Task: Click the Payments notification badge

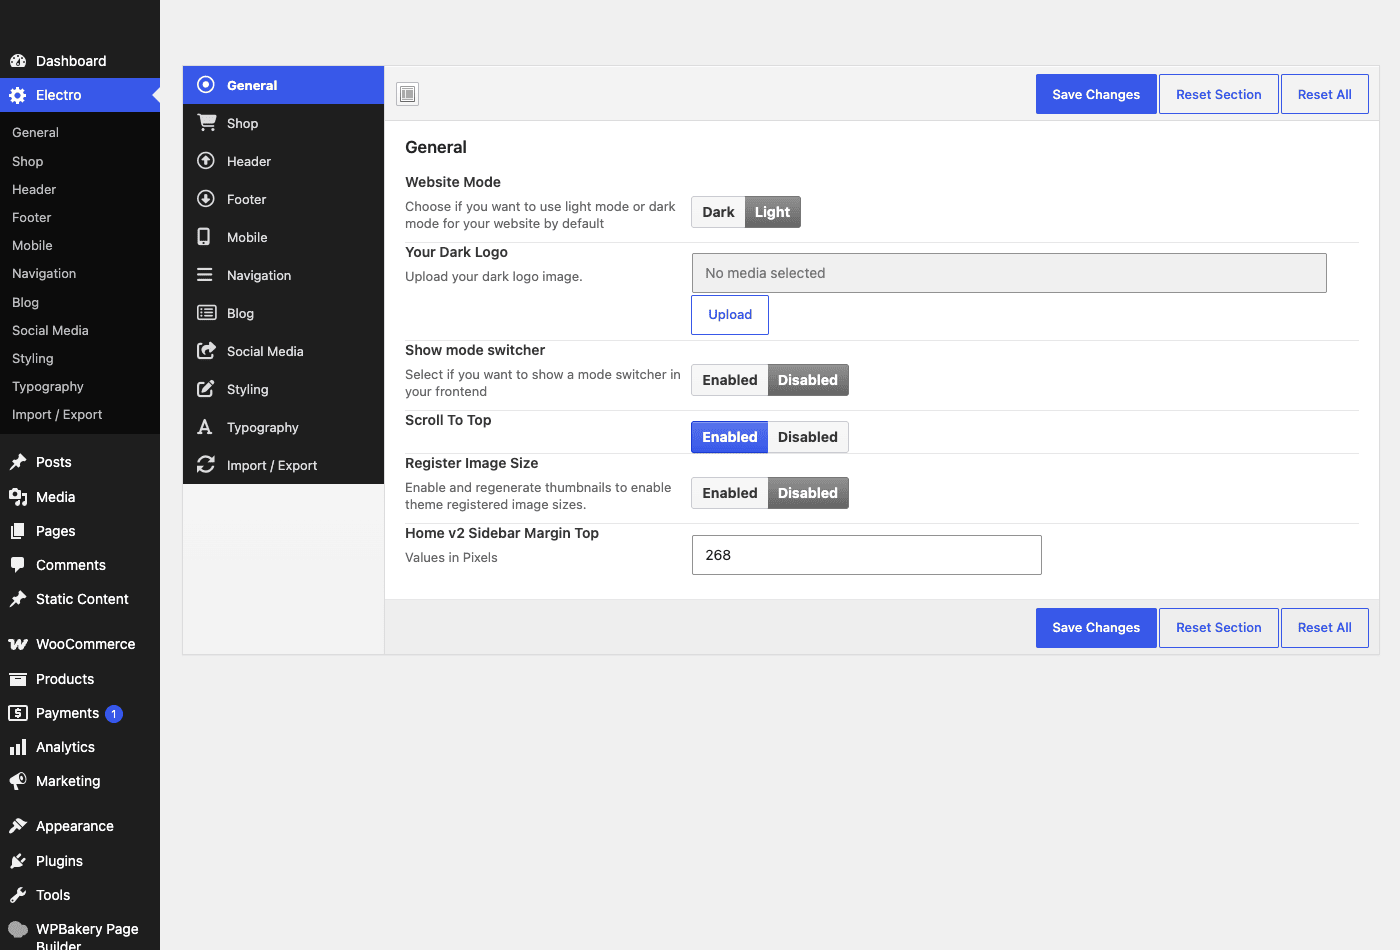Action: (x=114, y=713)
